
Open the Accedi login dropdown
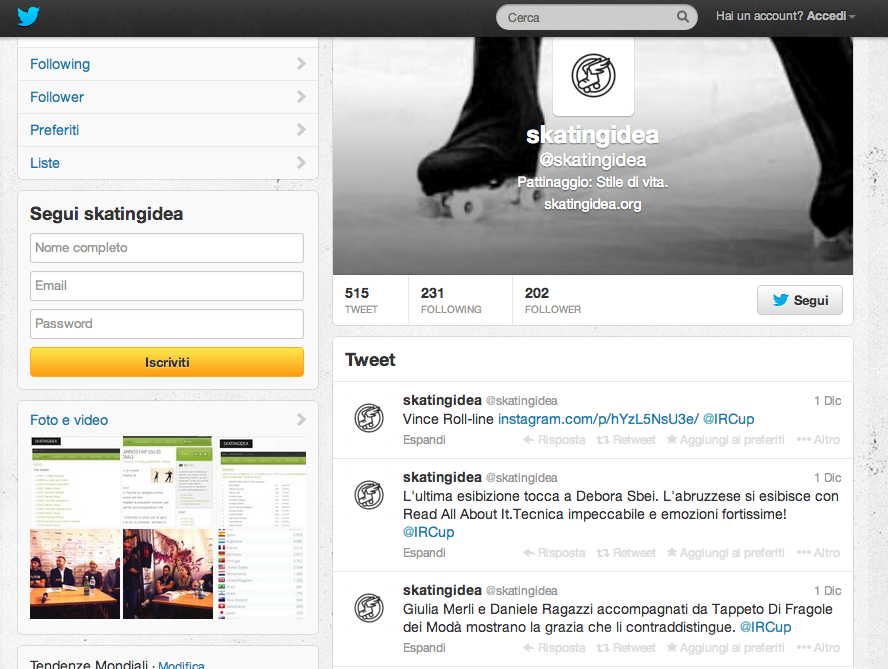(x=830, y=16)
